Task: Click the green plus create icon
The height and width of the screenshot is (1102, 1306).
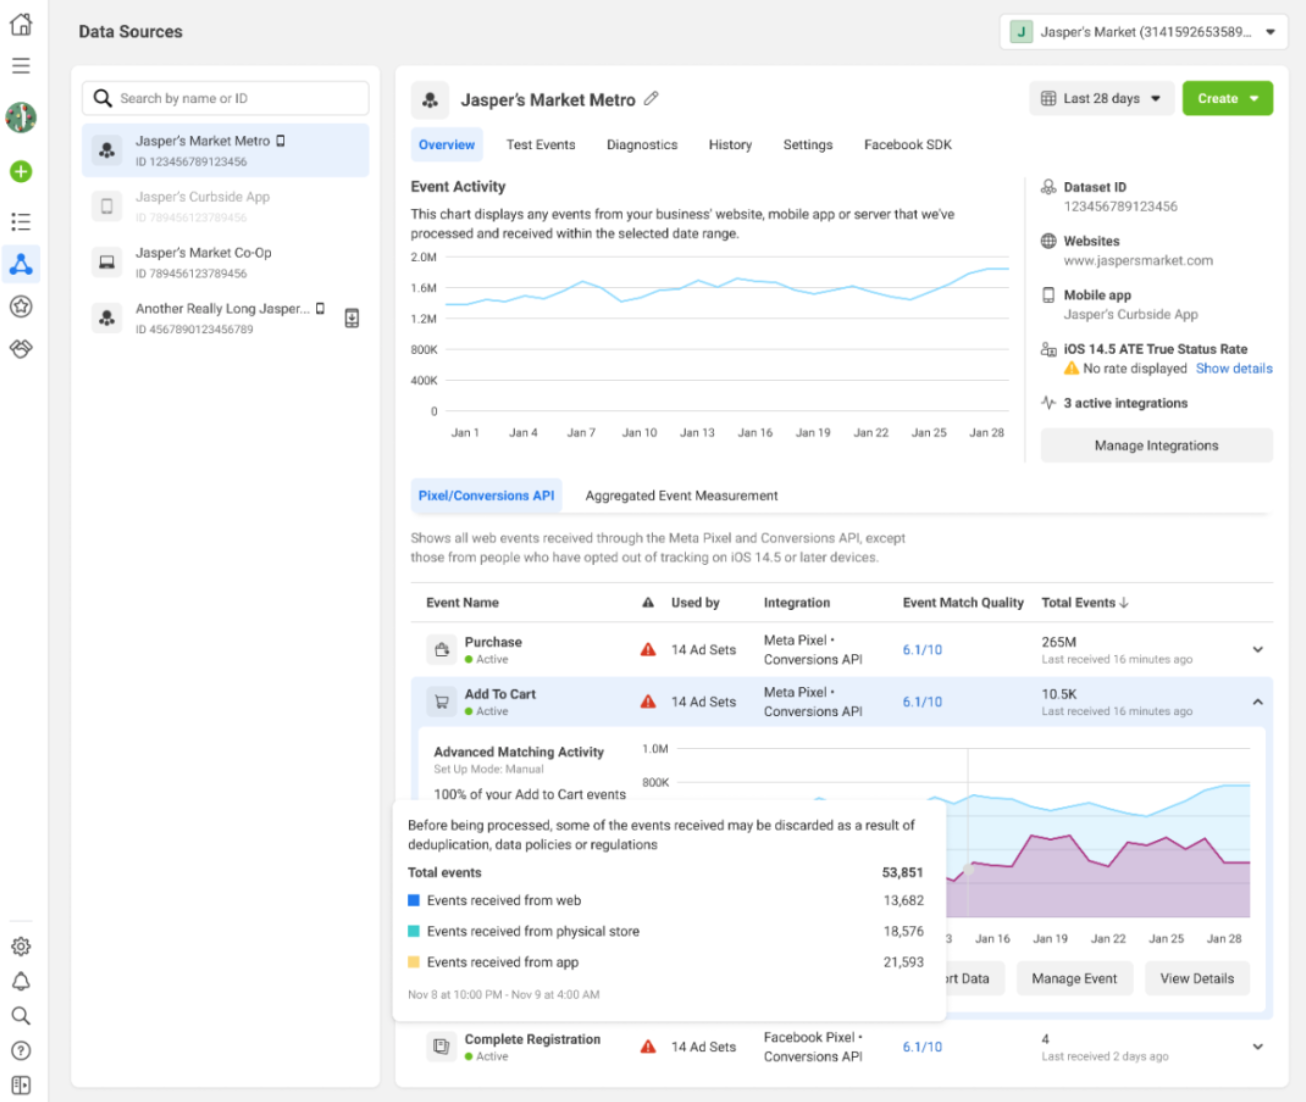Action: click(x=21, y=172)
